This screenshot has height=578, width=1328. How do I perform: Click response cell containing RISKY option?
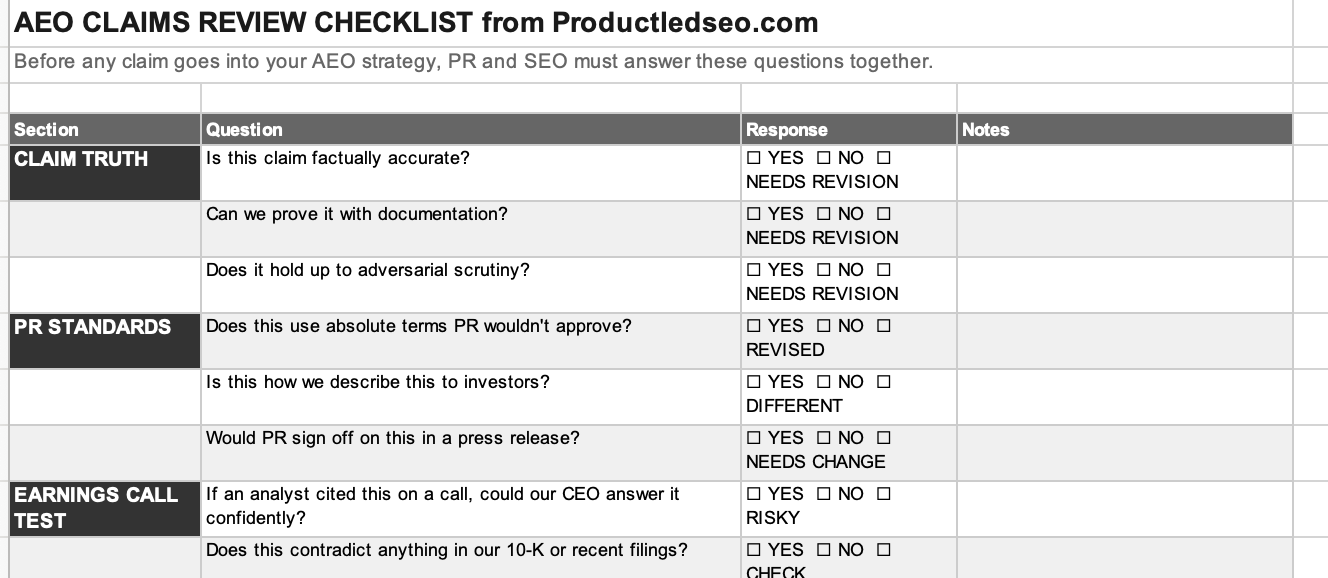click(x=849, y=508)
